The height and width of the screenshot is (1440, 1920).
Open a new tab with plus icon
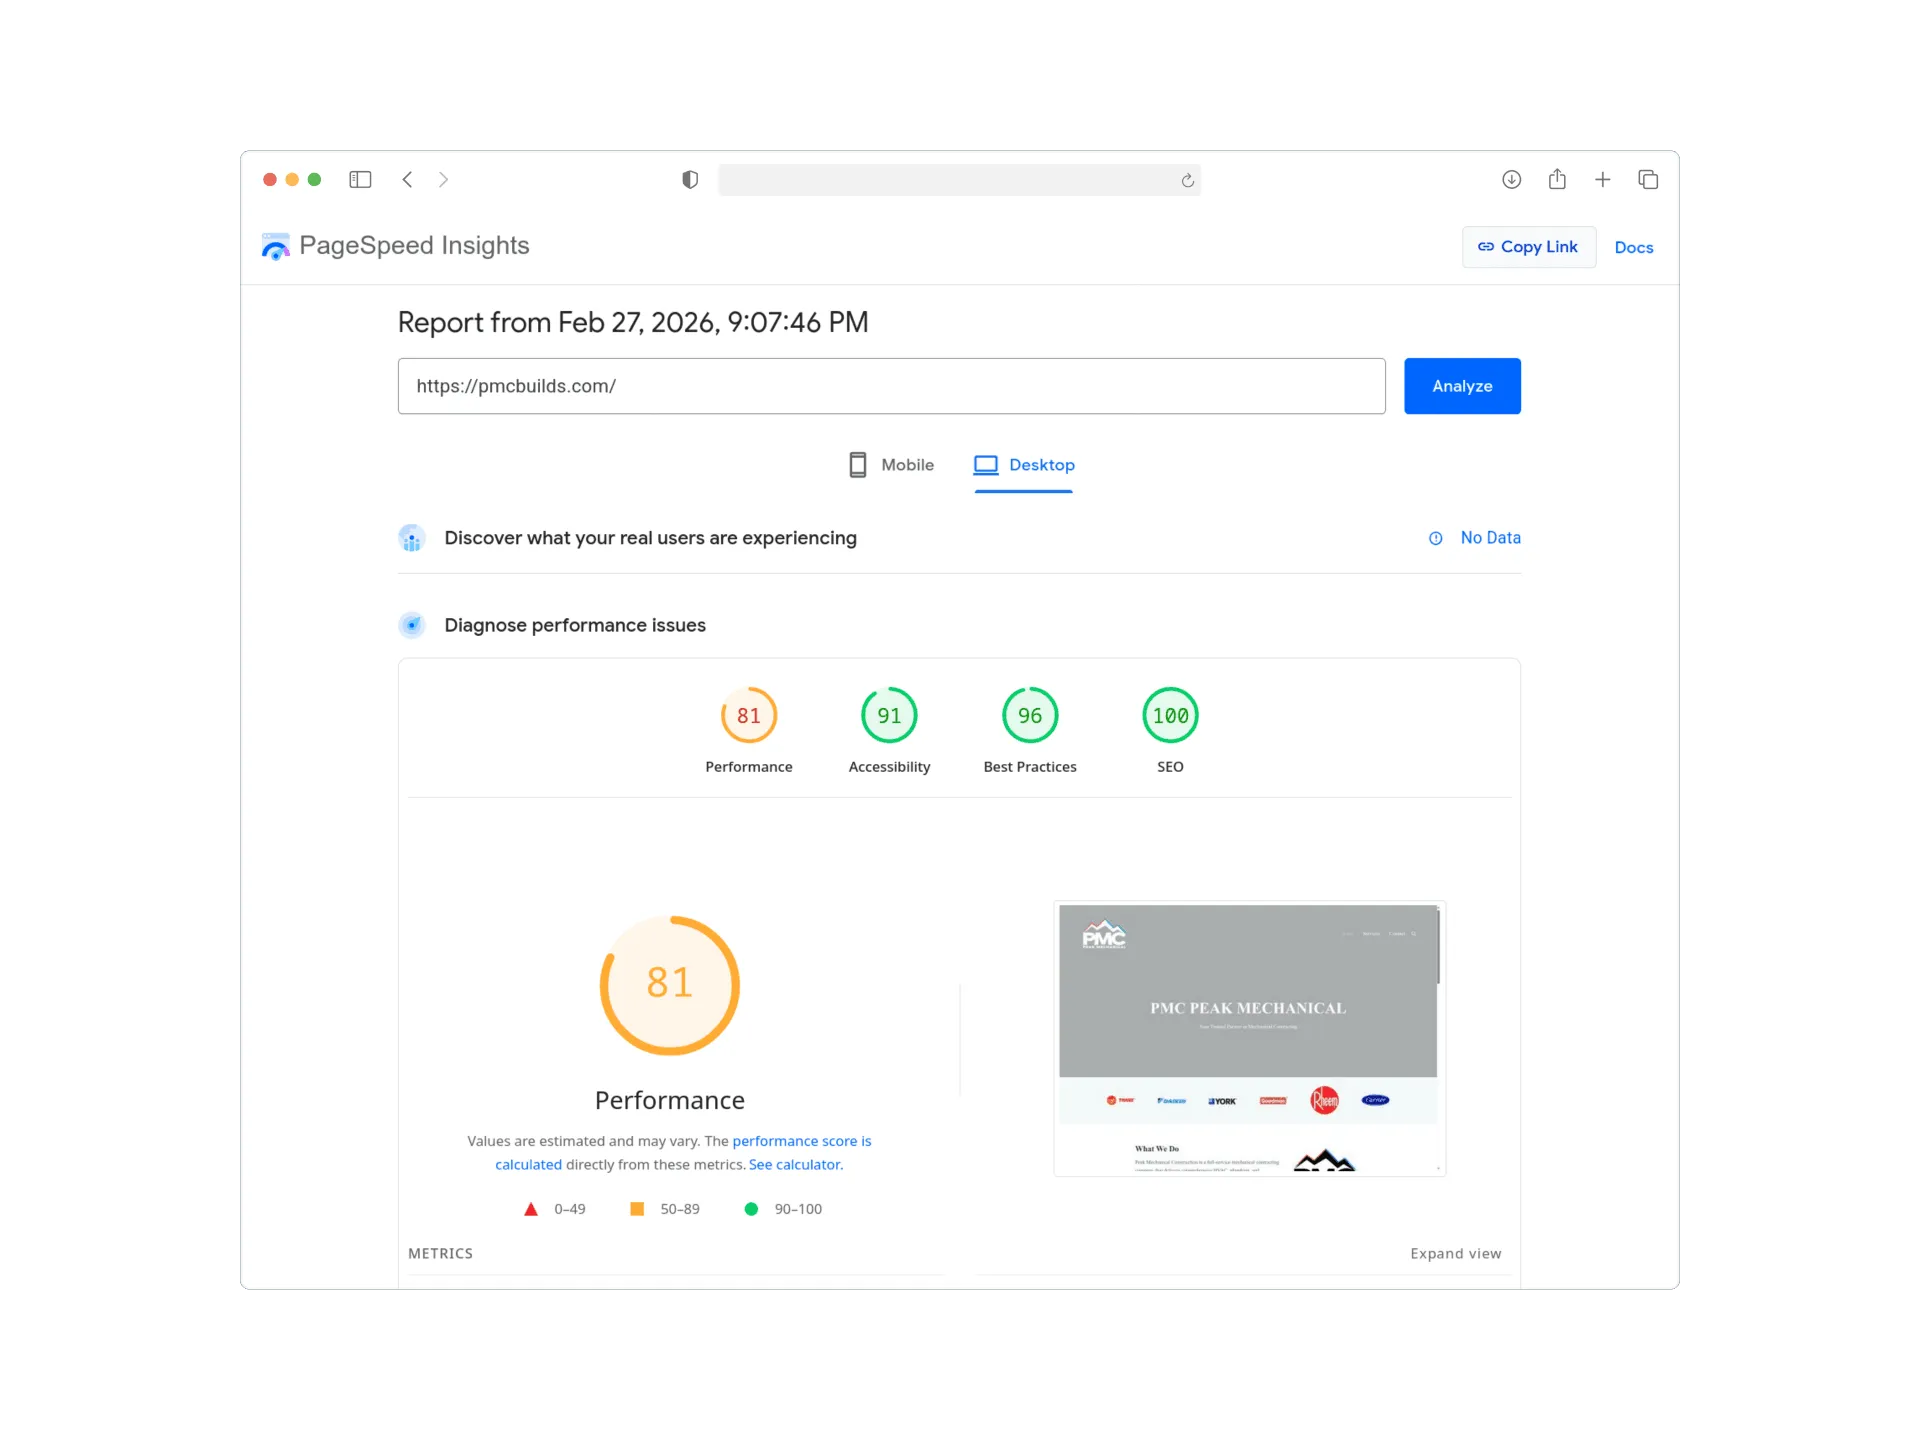[x=1602, y=179]
